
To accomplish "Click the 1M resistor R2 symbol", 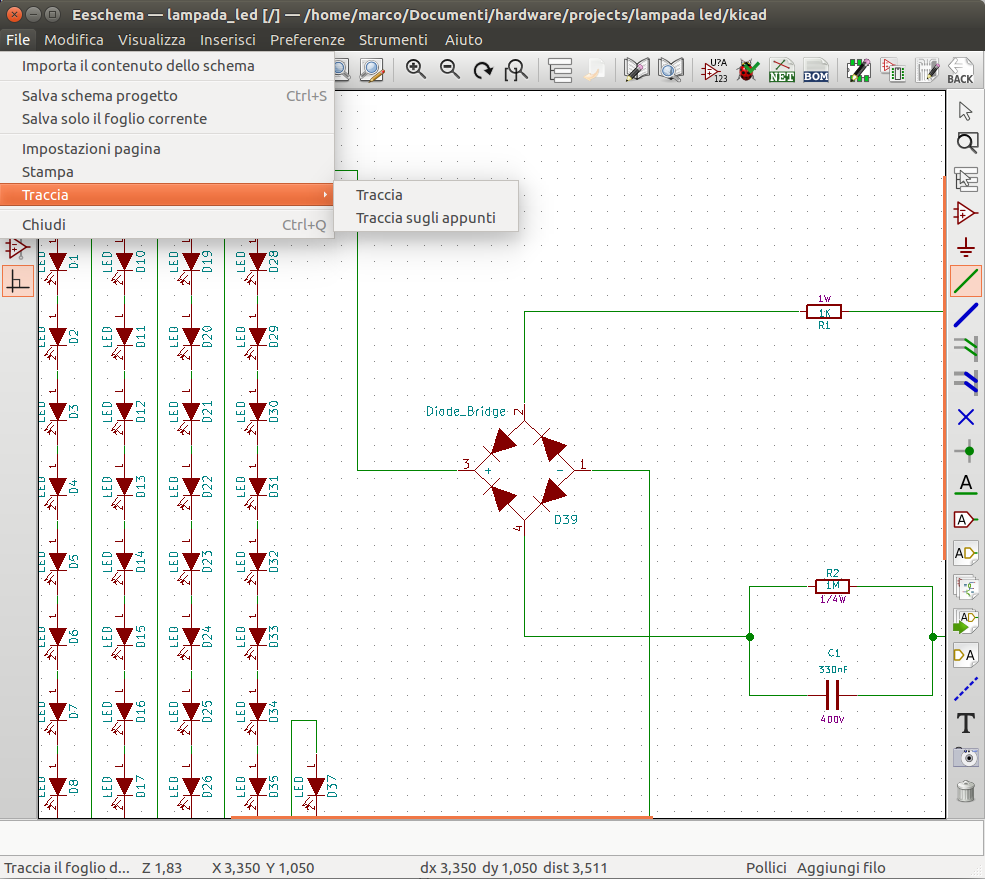I will point(832,586).
